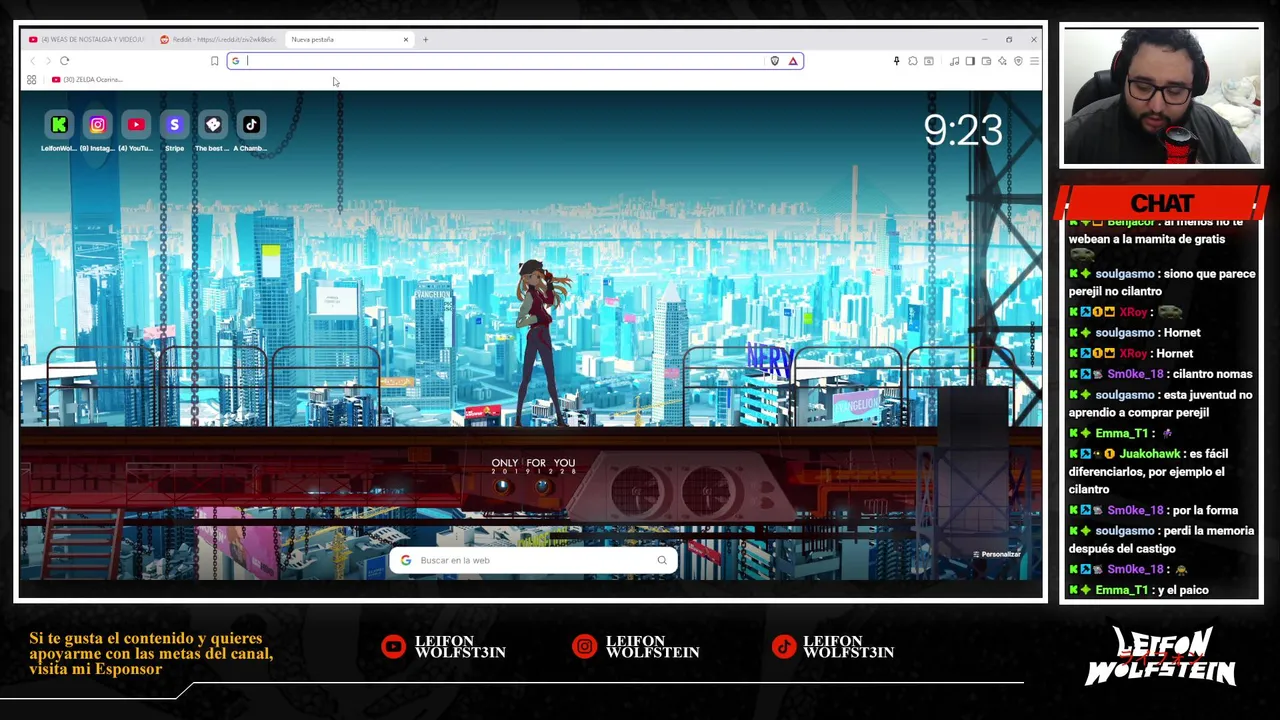Go forward with the browser forward arrow
1280x720 pixels.
(47, 61)
